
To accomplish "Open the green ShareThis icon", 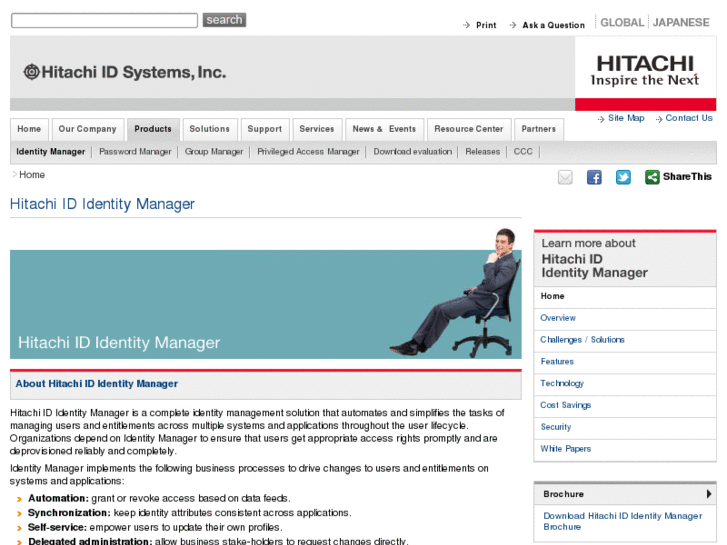I will pos(652,177).
